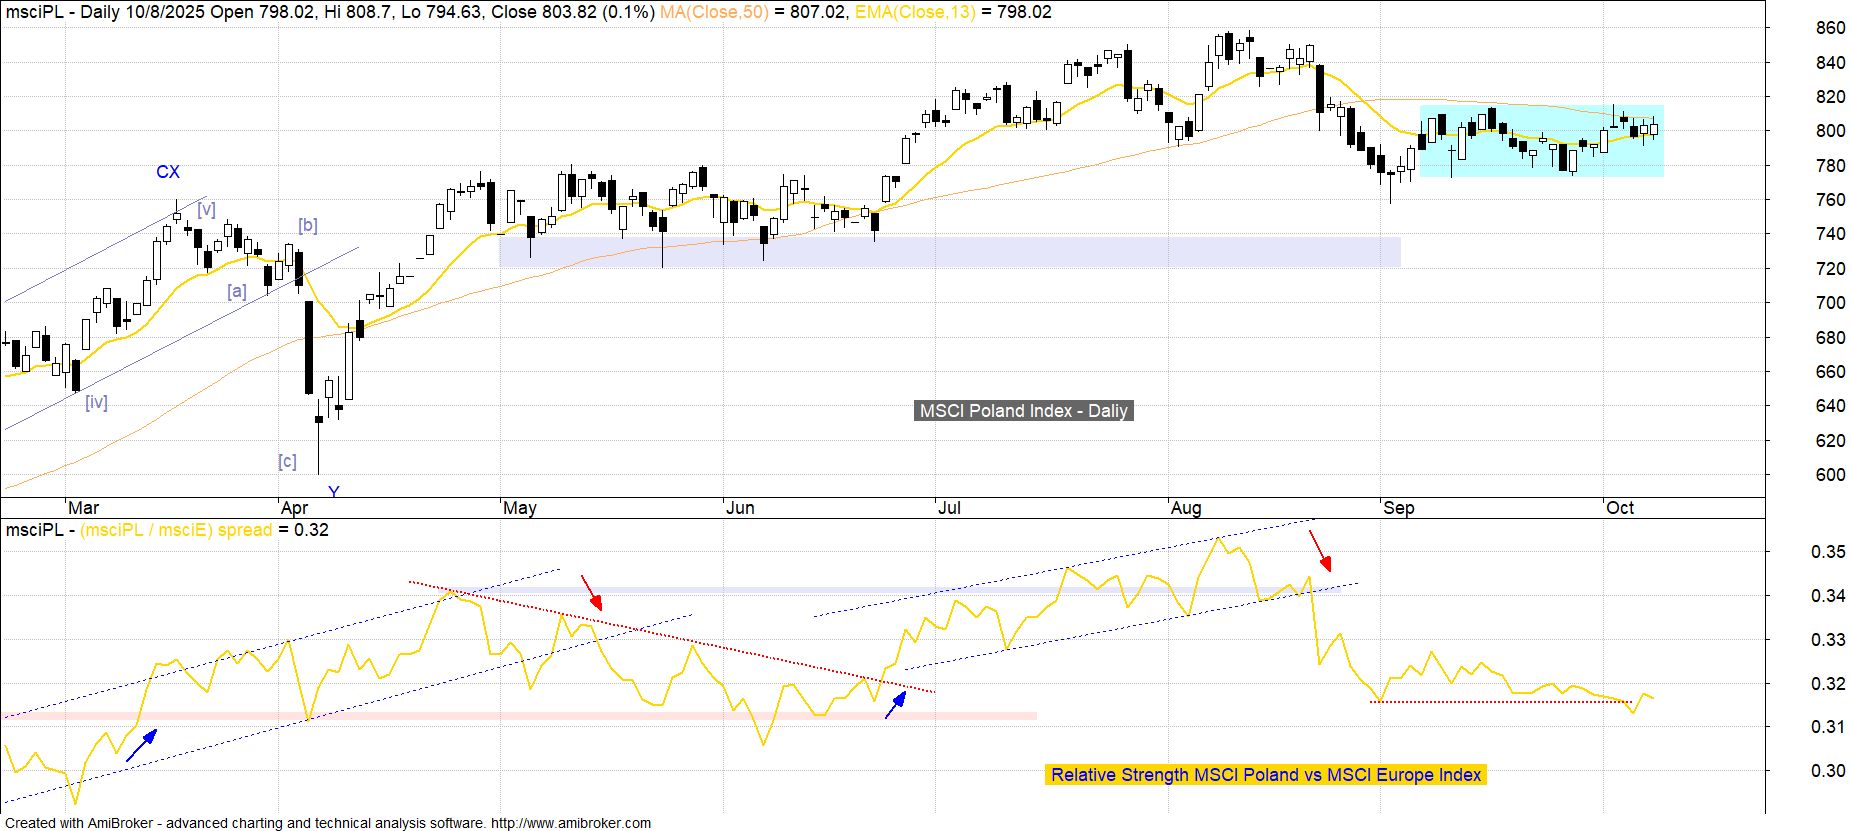Click the blue up arrow near late June
The image size is (1850, 831).
pyautogui.click(x=896, y=703)
